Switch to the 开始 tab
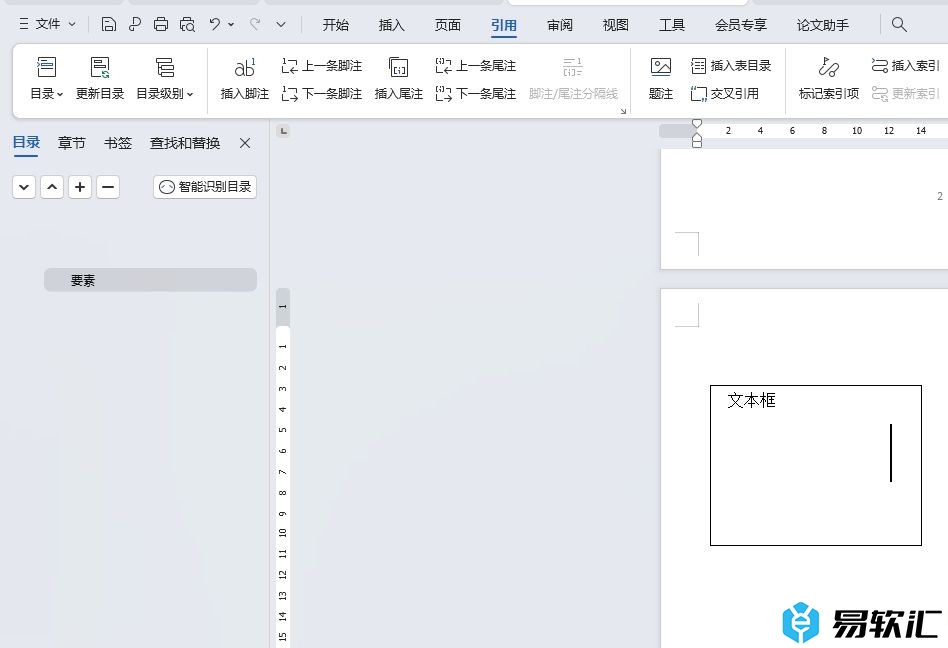This screenshot has height=648, width=948. click(x=336, y=25)
